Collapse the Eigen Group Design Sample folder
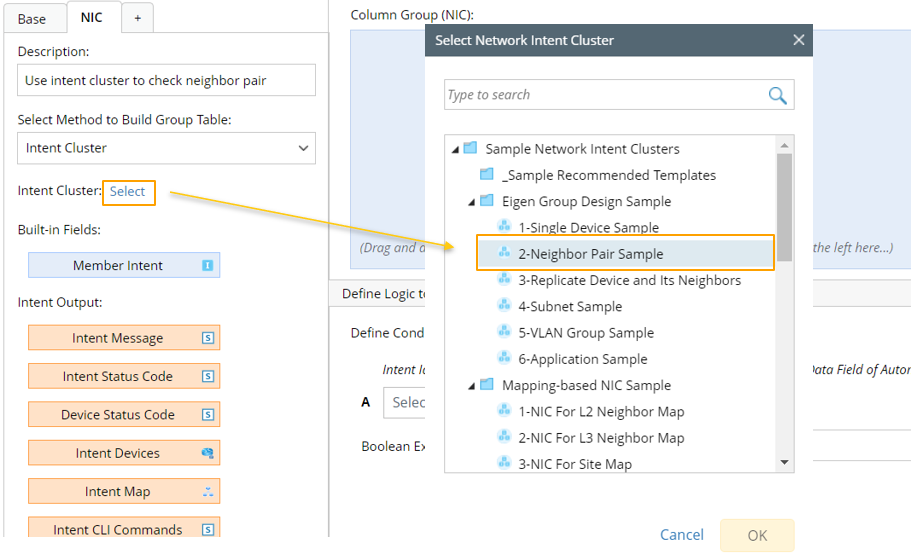This screenshot has width=911, height=554. pos(472,201)
